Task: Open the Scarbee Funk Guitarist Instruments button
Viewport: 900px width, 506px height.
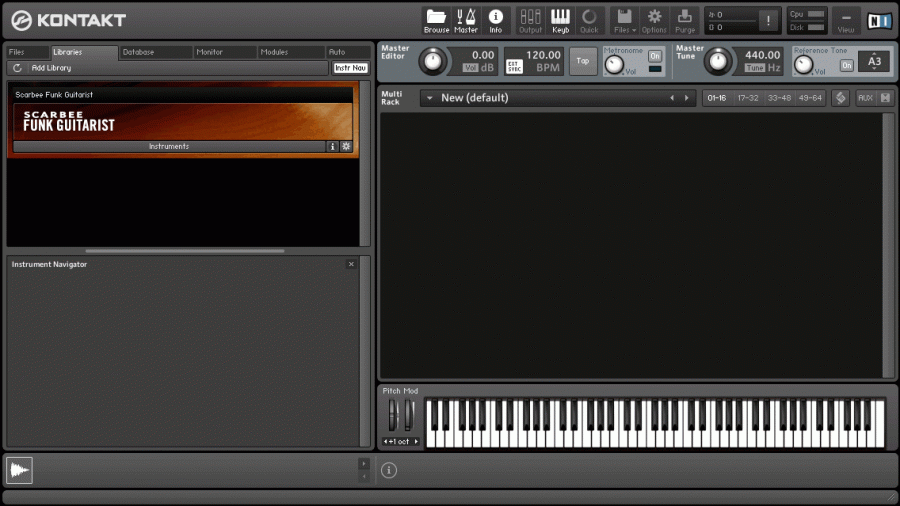Action: [x=169, y=146]
